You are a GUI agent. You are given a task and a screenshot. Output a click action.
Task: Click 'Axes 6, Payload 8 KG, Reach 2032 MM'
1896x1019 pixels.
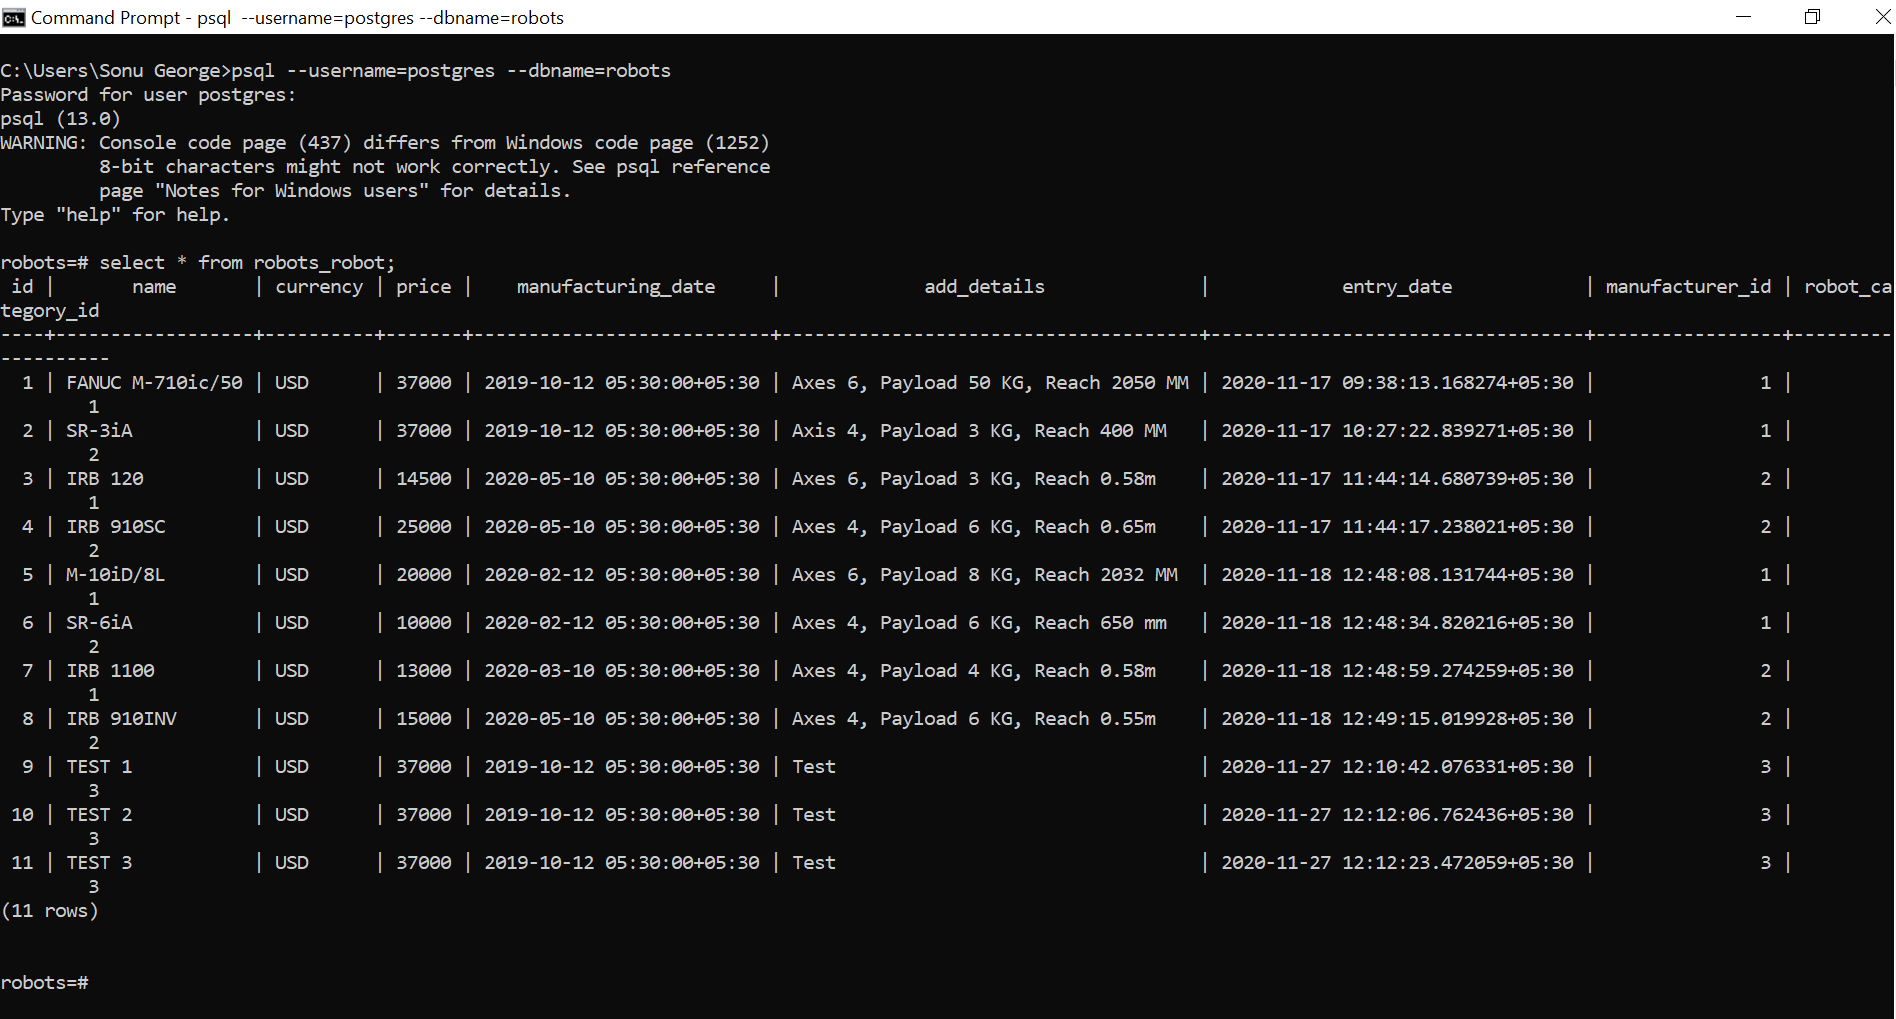point(985,575)
